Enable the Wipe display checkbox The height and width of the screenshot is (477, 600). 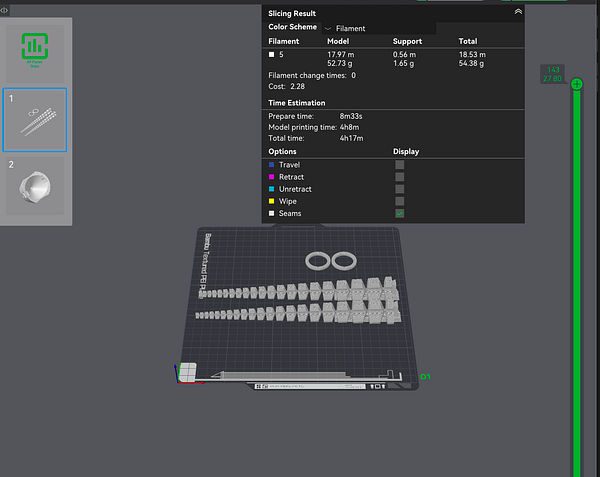point(399,202)
